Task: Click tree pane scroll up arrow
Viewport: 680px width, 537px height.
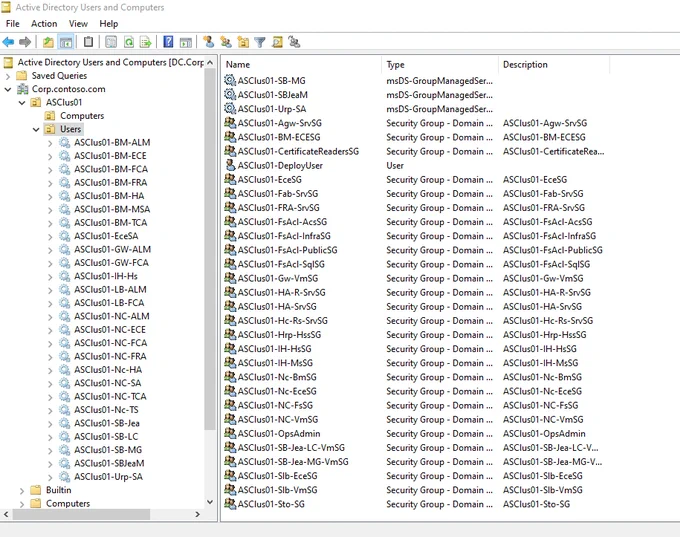Action: tap(210, 62)
